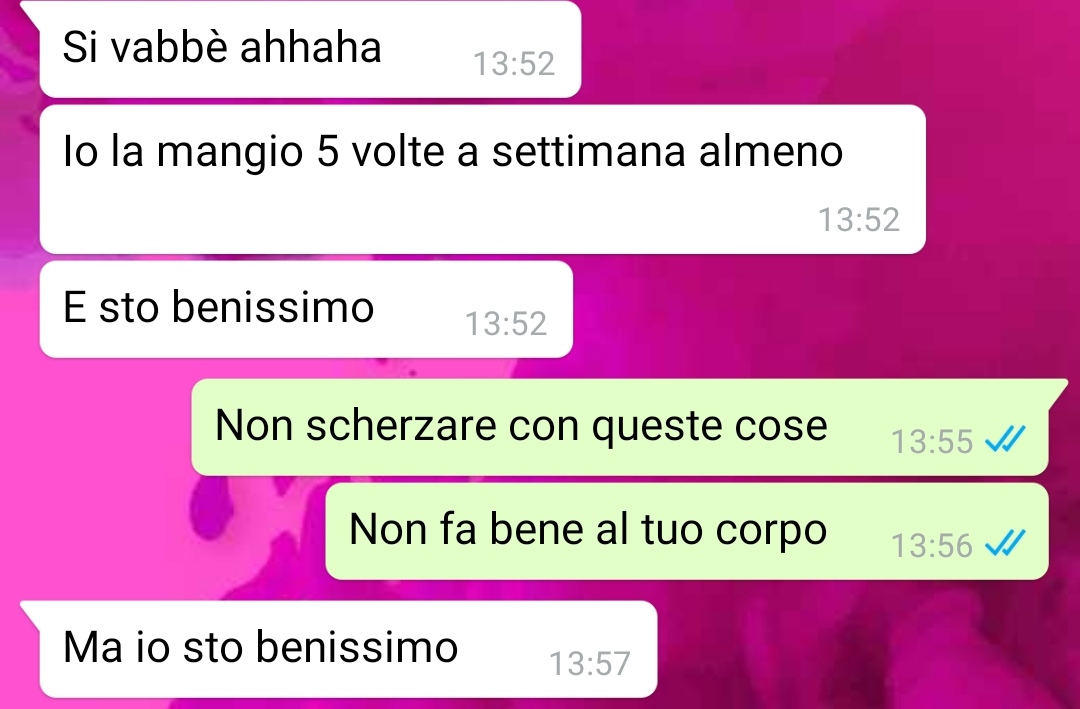Screen dimensions: 1080x709
Task: Click the pointed tail of green "Non scherzare" bubble
Action: (x=1057, y=388)
